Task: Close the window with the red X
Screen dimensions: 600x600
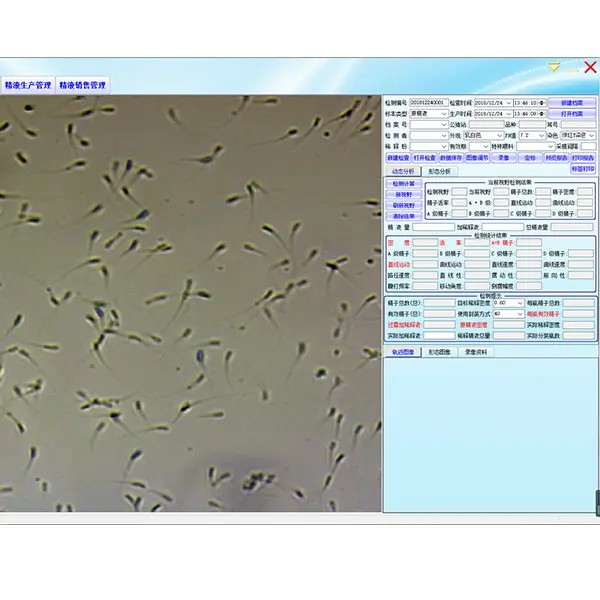Action: click(589, 67)
